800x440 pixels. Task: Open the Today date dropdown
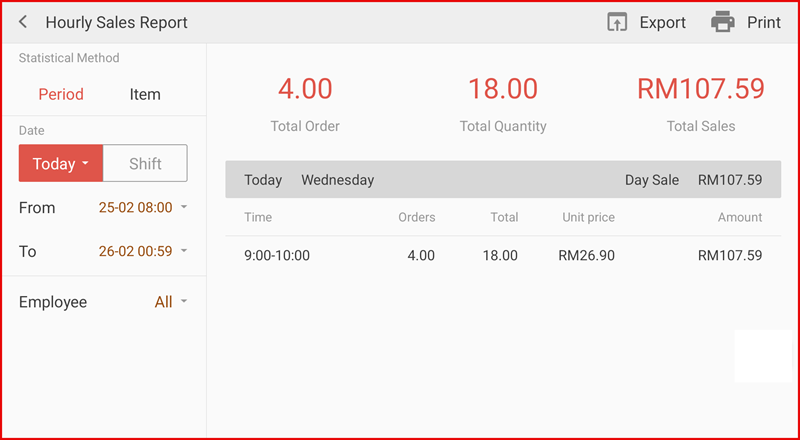click(60, 164)
